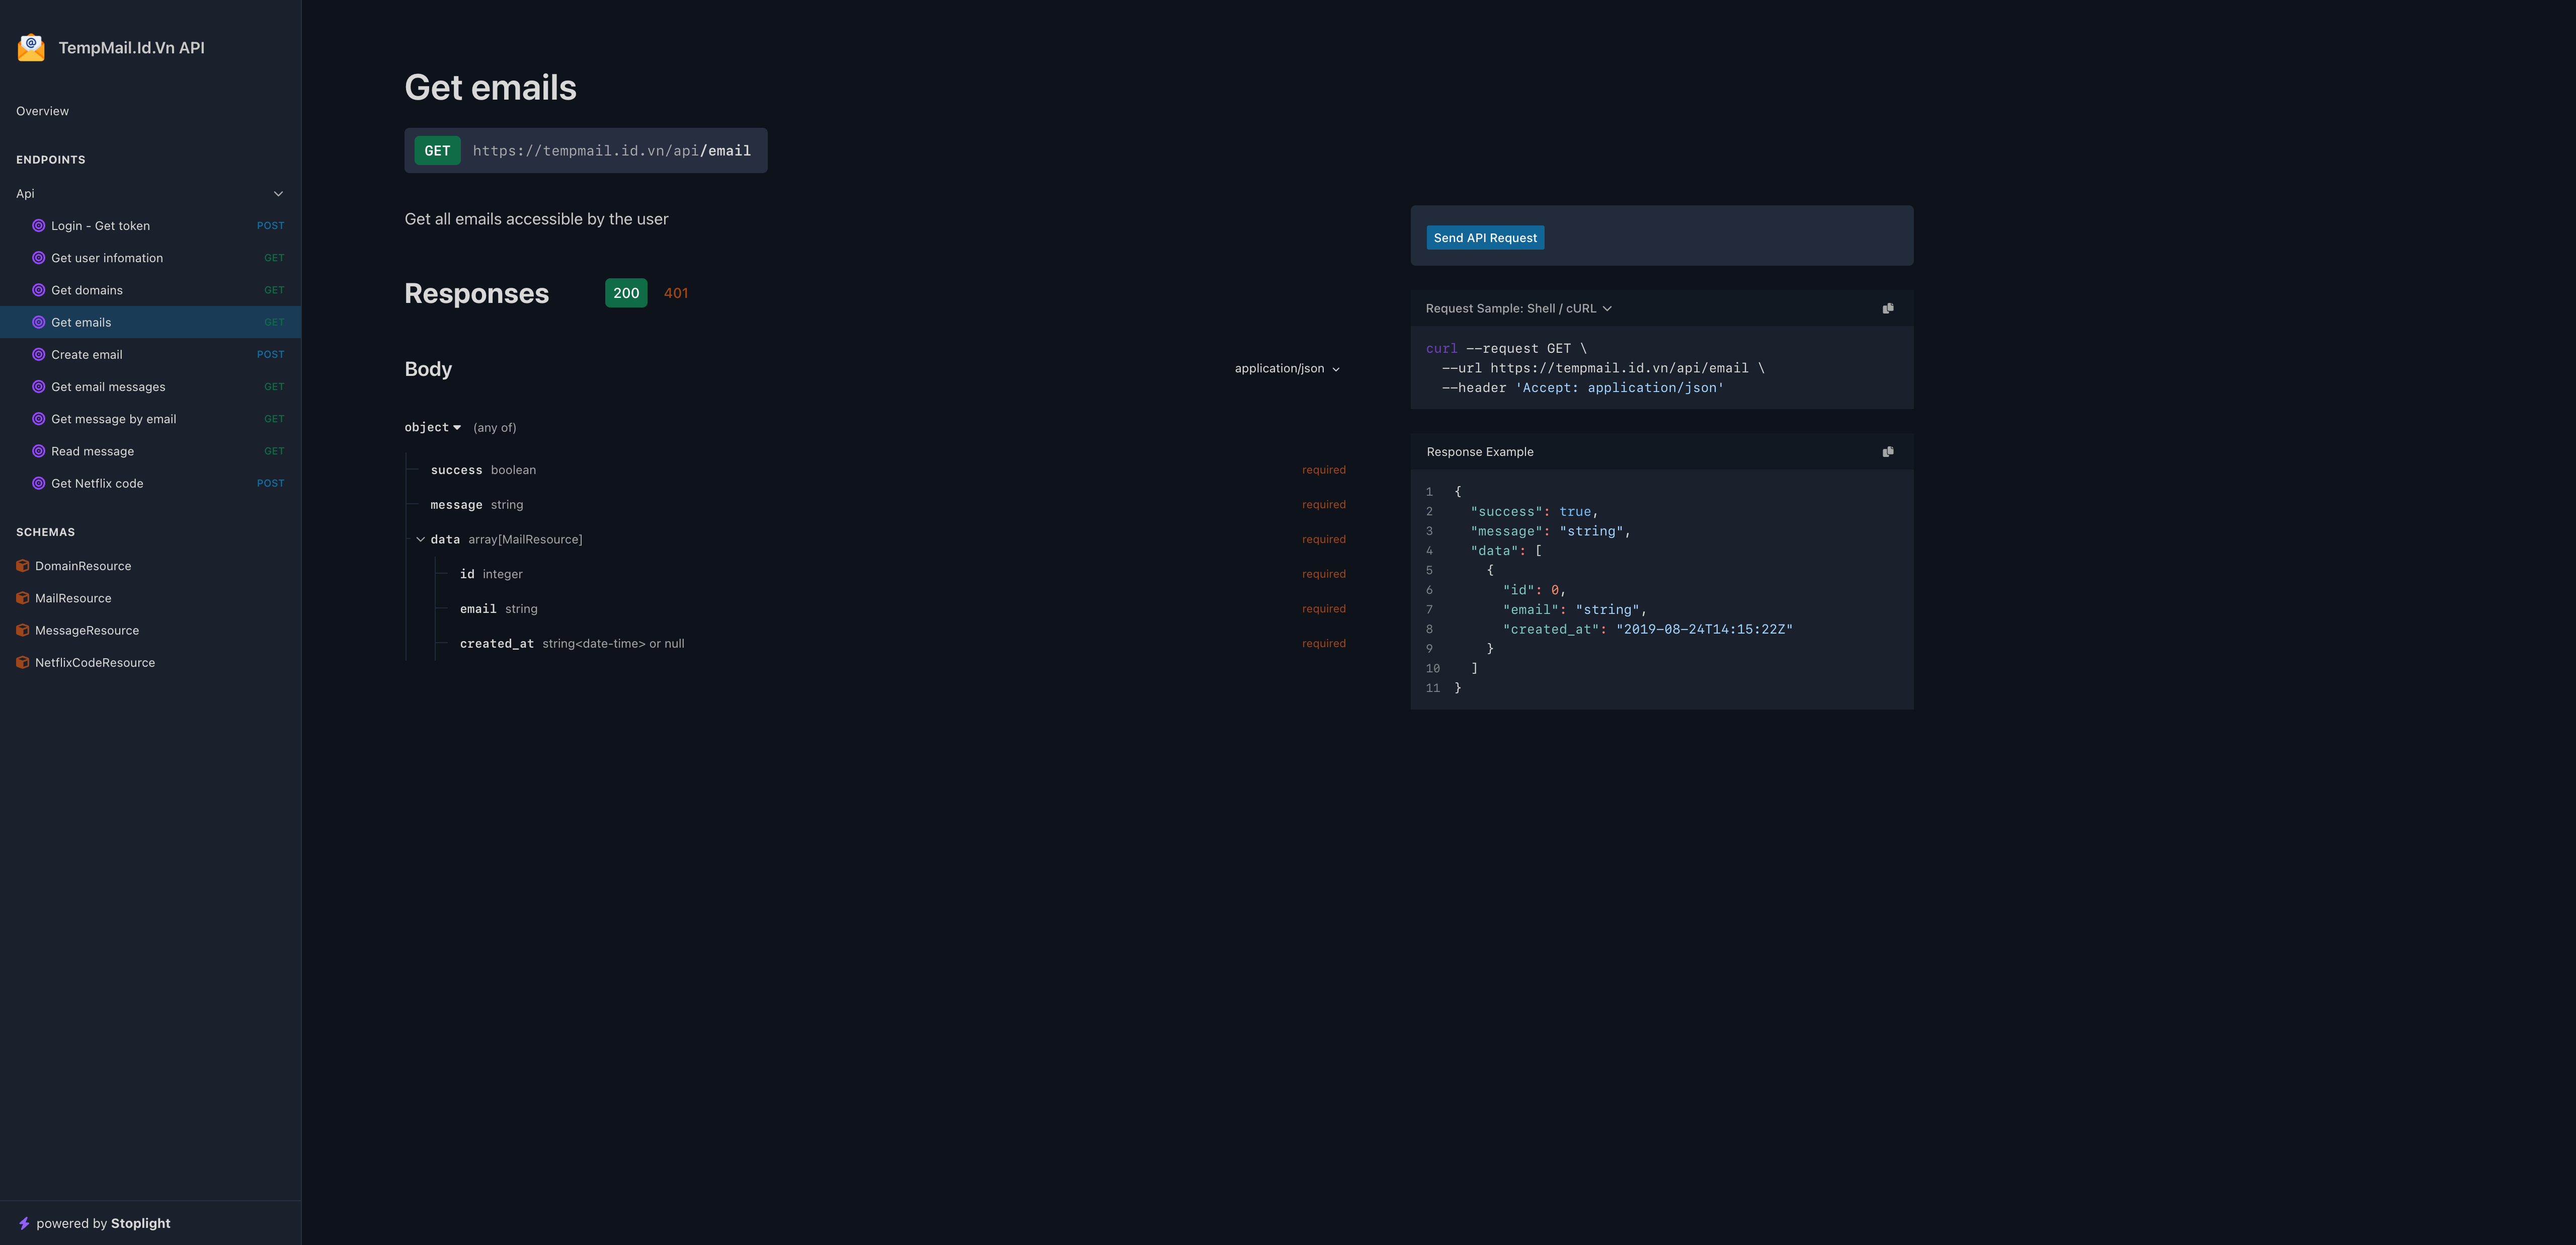Click the Get user infomation endpoint icon
The image size is (2576, 1245).
[x=39, y=258]
